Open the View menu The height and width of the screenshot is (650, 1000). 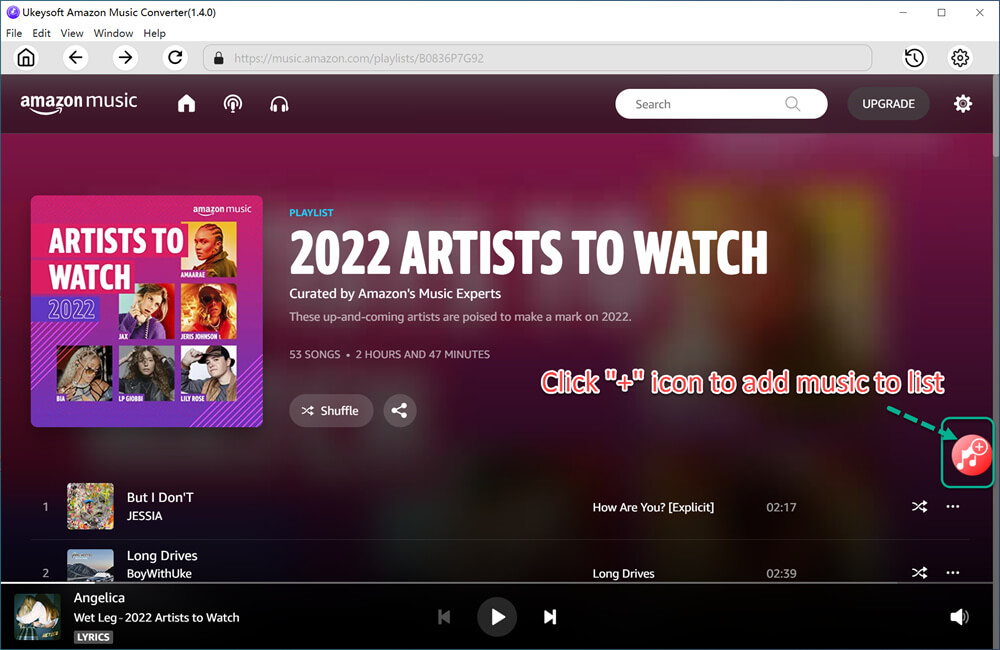[72, 33]
